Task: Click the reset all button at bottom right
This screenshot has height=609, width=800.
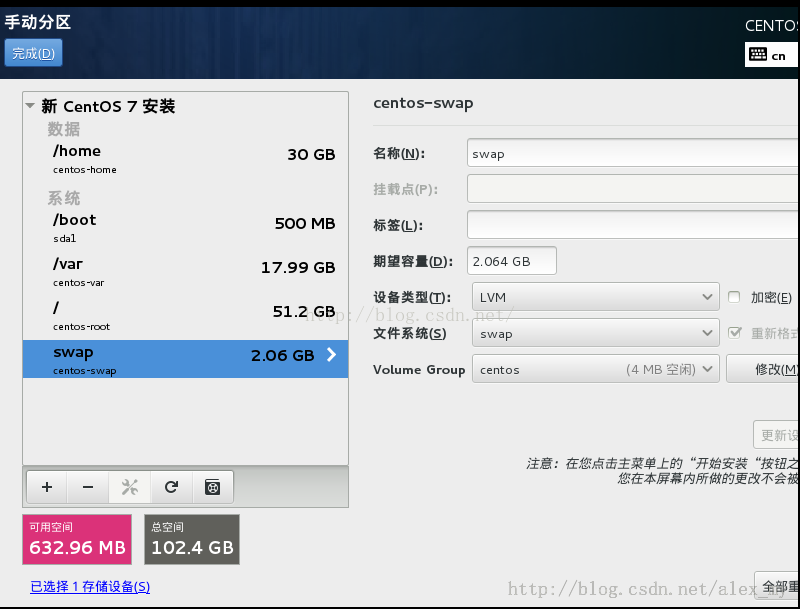Action: (x=777, y=586)
